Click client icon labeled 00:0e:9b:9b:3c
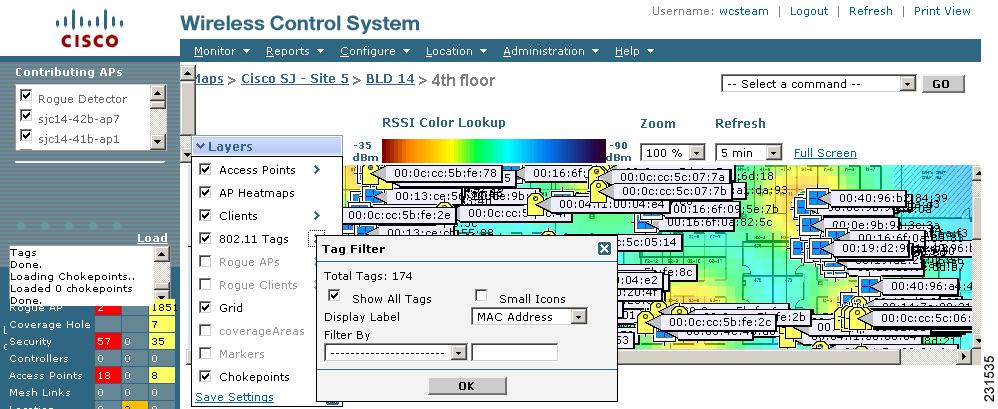The width and height of the screenshot is (998, 409). [x=810, y=225]
